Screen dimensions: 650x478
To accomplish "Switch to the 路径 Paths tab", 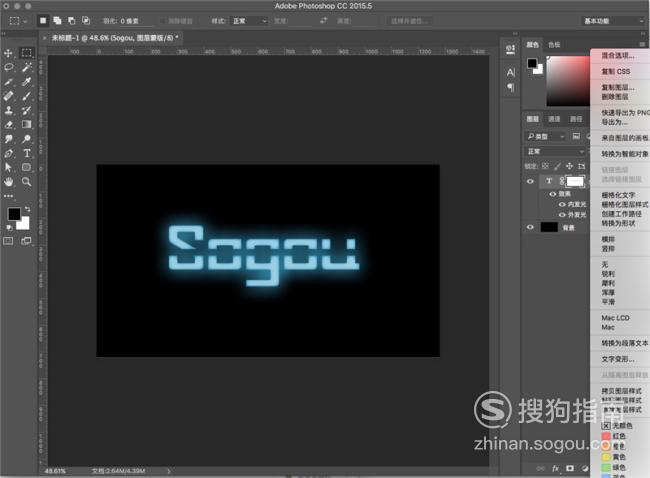I will tap(576, 119).
